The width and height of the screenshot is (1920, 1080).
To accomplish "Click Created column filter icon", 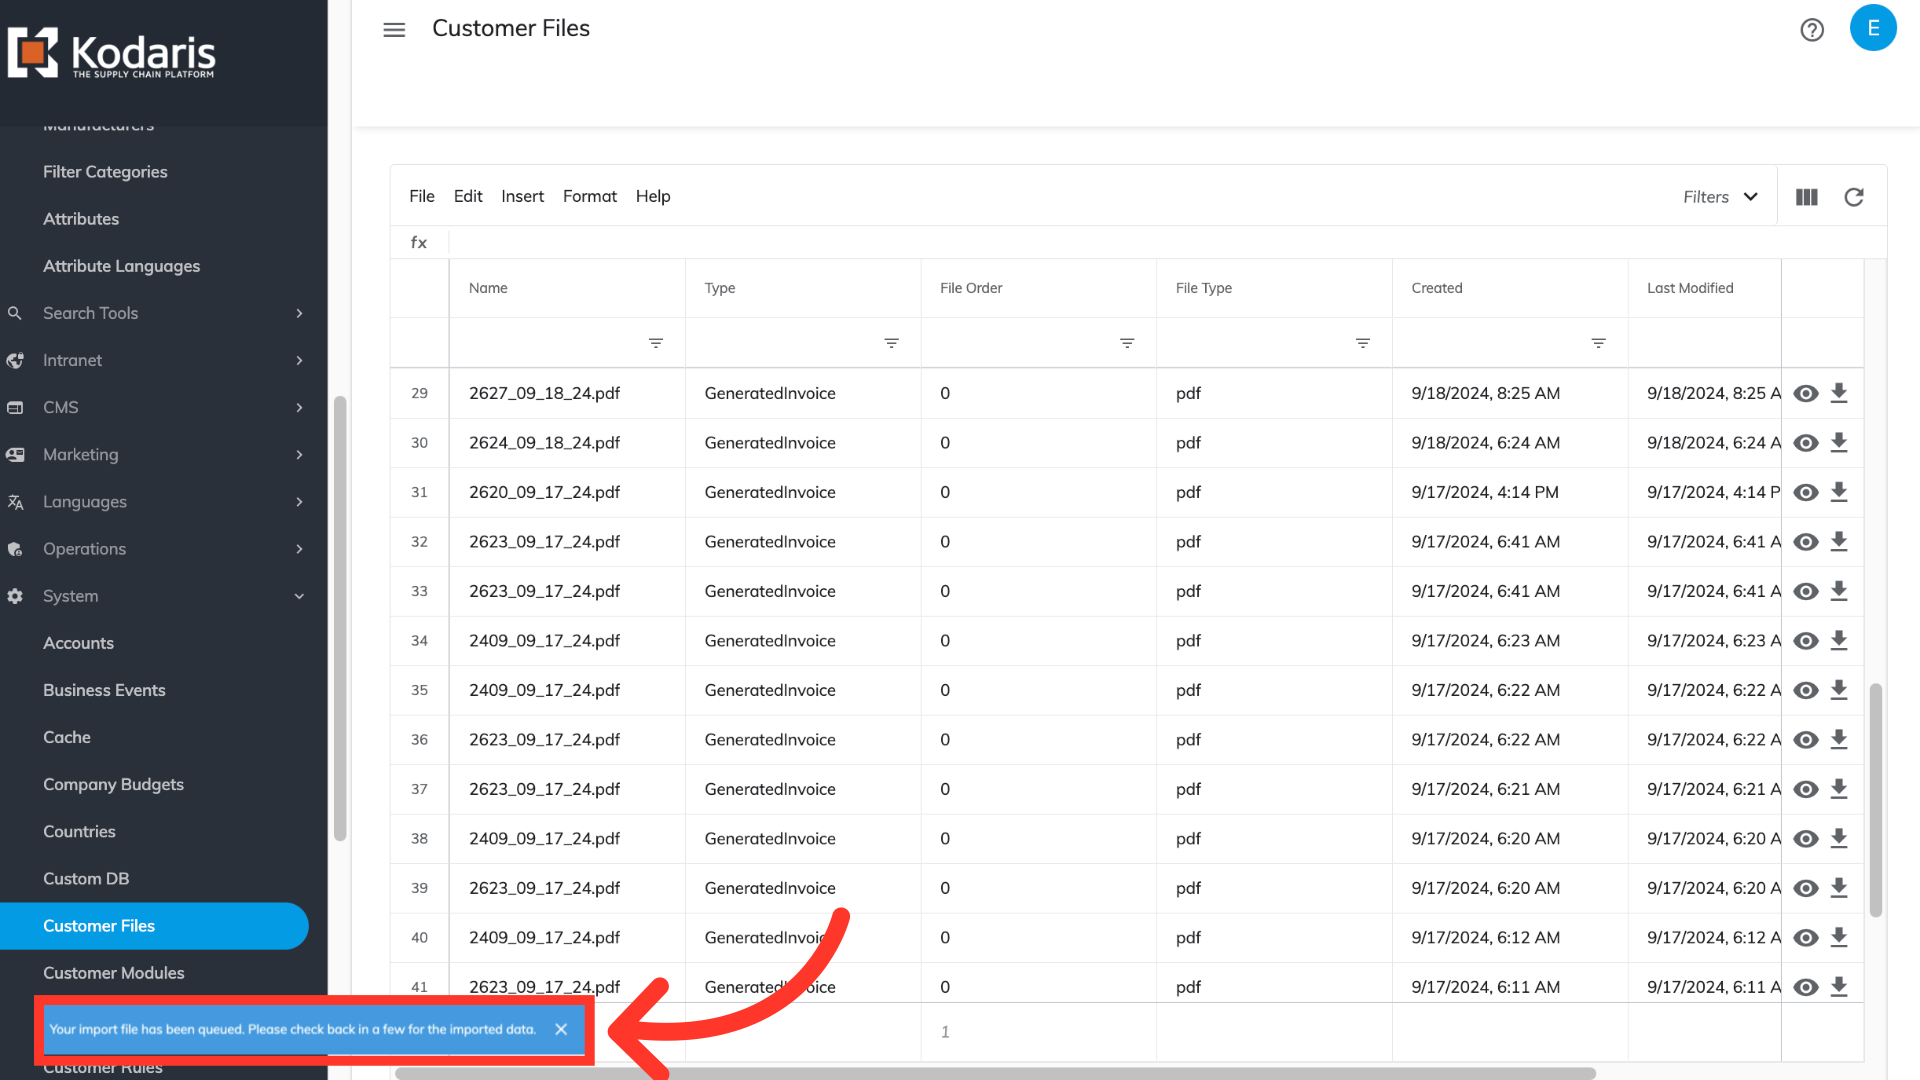I will (x=1598, y=343).
